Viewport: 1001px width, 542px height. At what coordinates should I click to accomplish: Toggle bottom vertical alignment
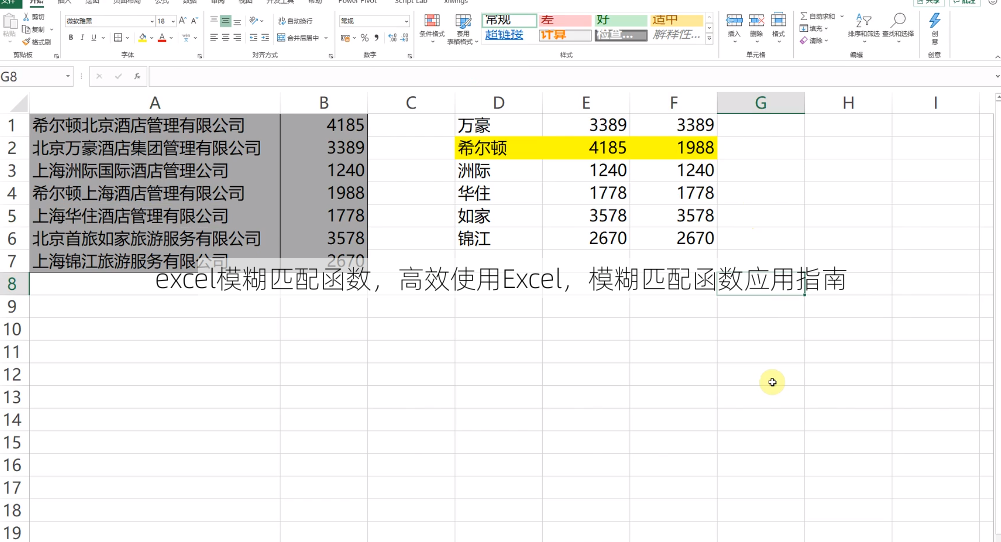(237, 21)
